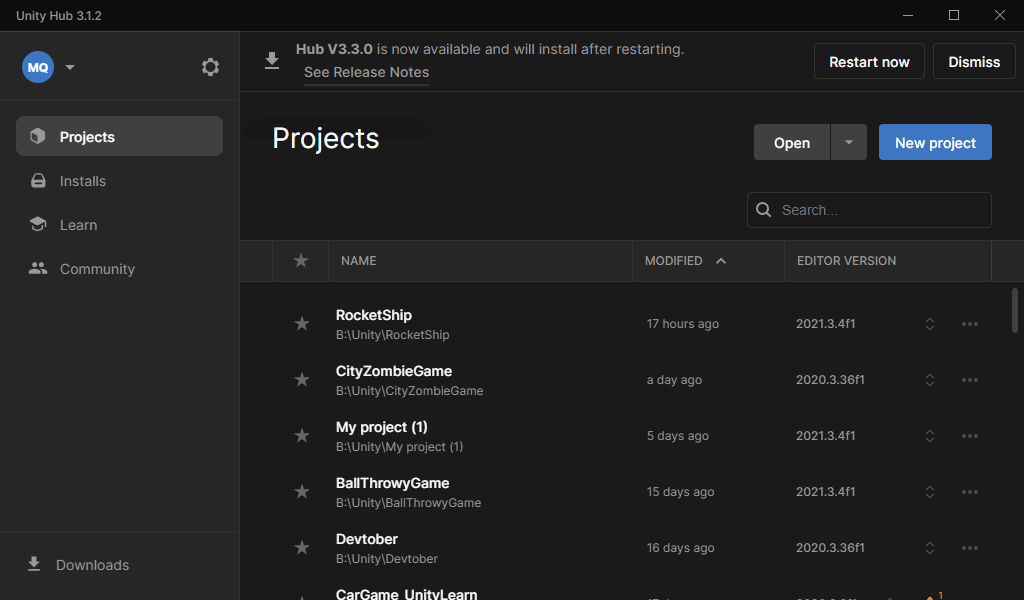Favorite the CityZombieGame project star
The height and width of the screenshot is (600, 1024).
(x=302, y=380)
